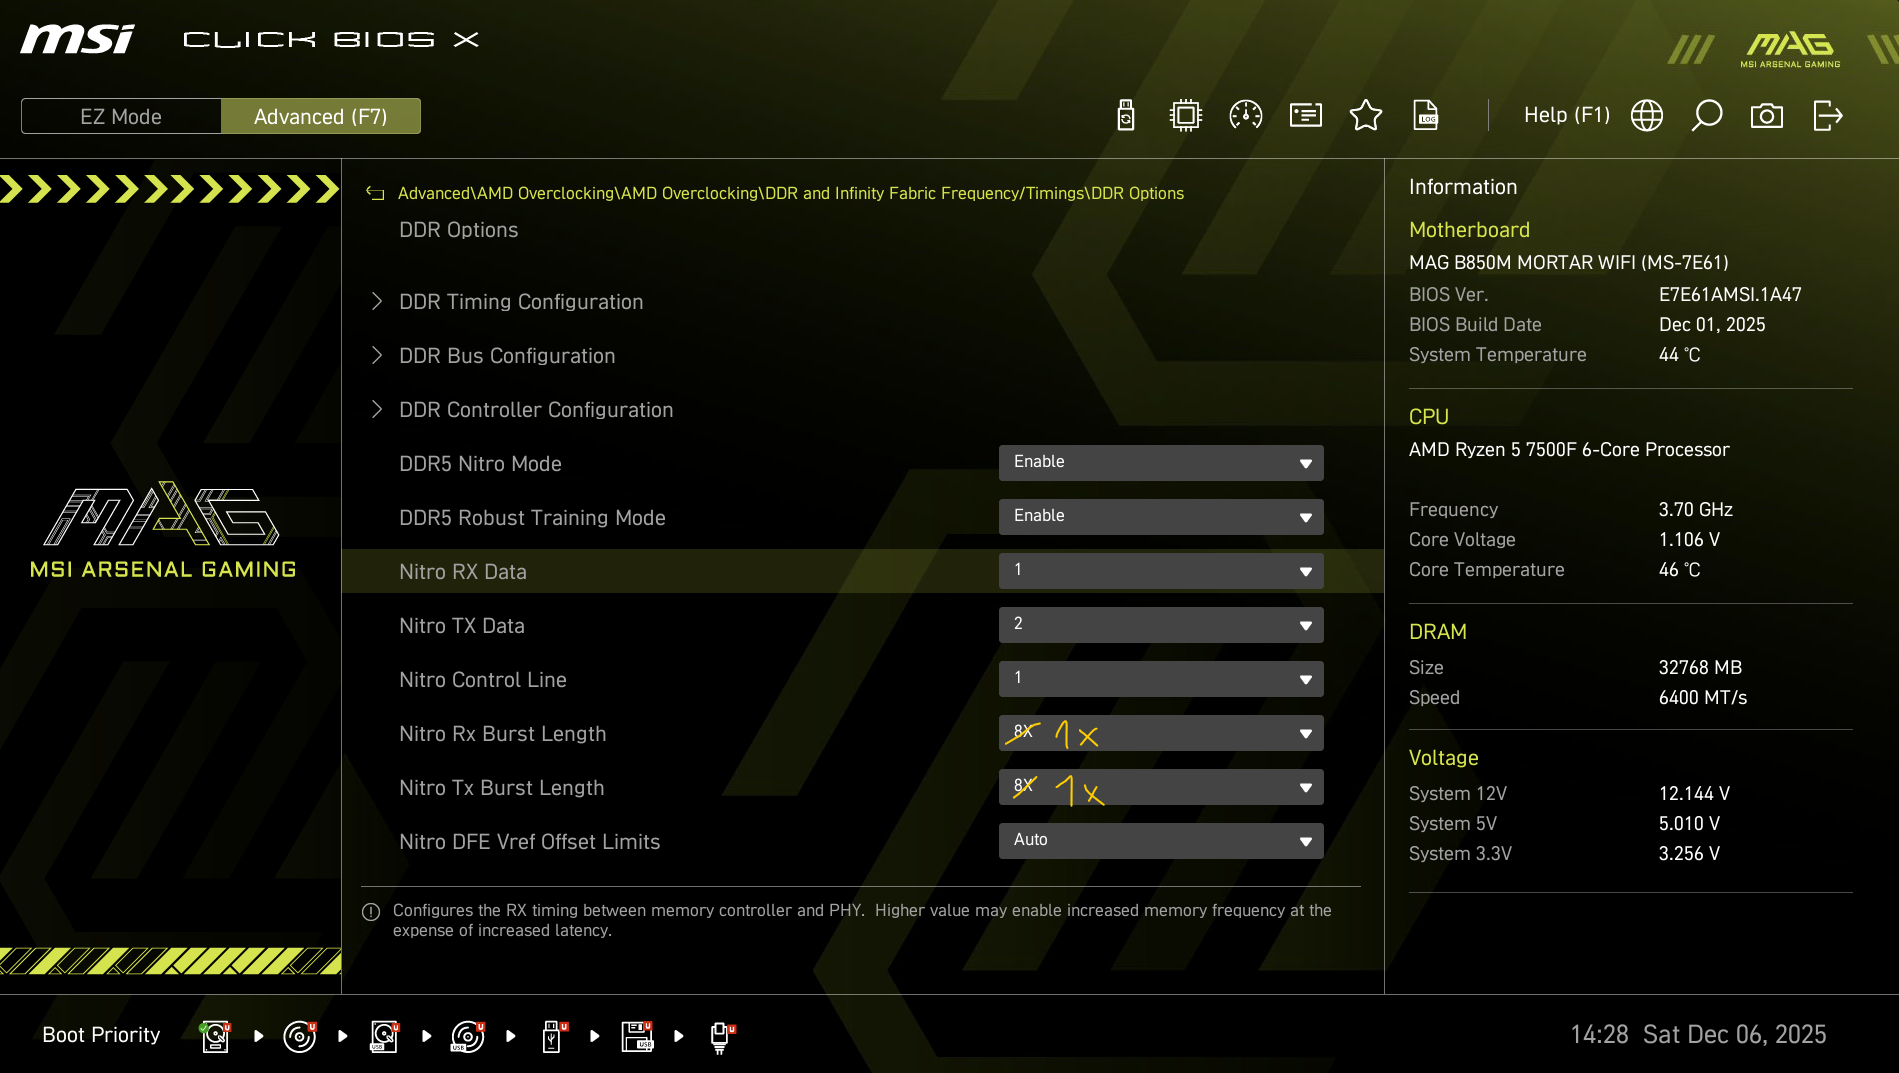Open Help (F1)

1567,115
